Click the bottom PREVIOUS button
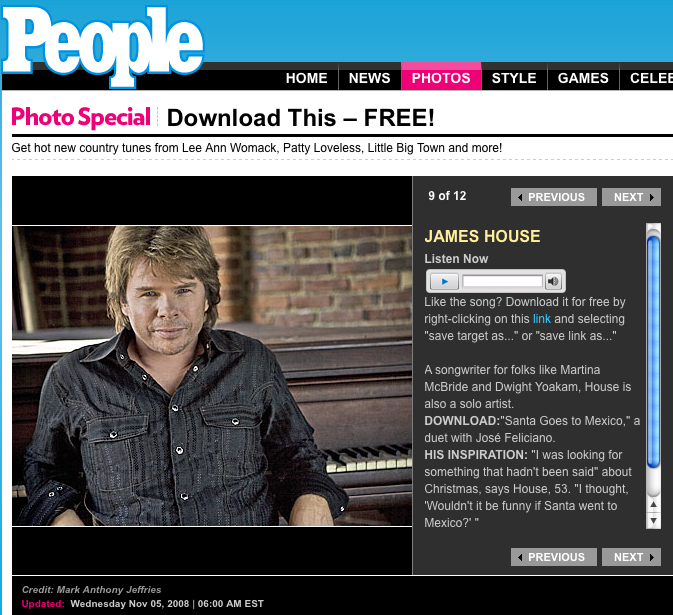Viewport: 673px width, 615px height. (x=553, y=557)
